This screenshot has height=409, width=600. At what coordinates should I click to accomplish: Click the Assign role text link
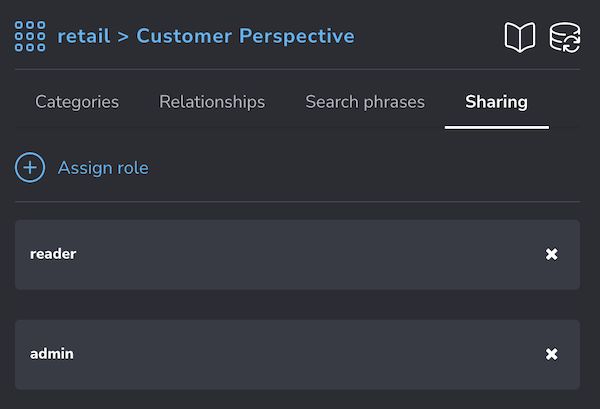coord(103,168)
